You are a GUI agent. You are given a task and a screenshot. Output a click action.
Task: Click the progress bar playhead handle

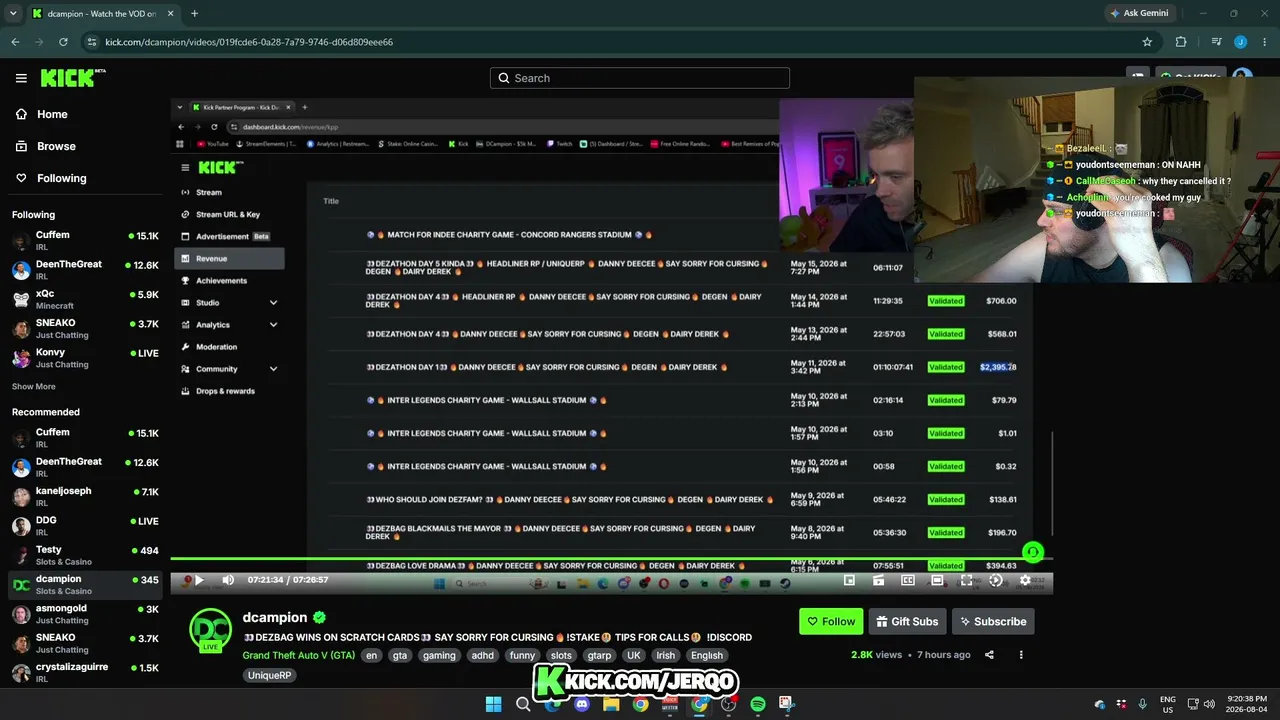[1033, 552]
